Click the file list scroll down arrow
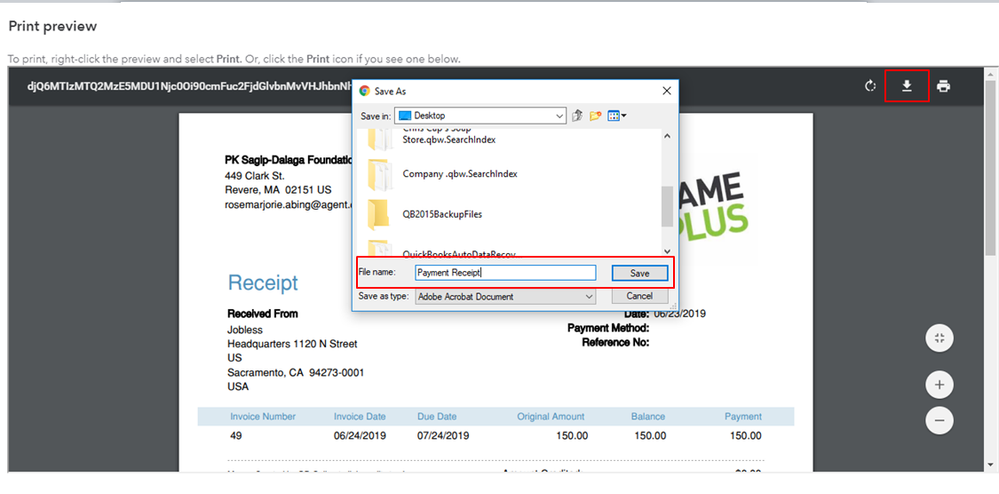 tap(667, 251)
